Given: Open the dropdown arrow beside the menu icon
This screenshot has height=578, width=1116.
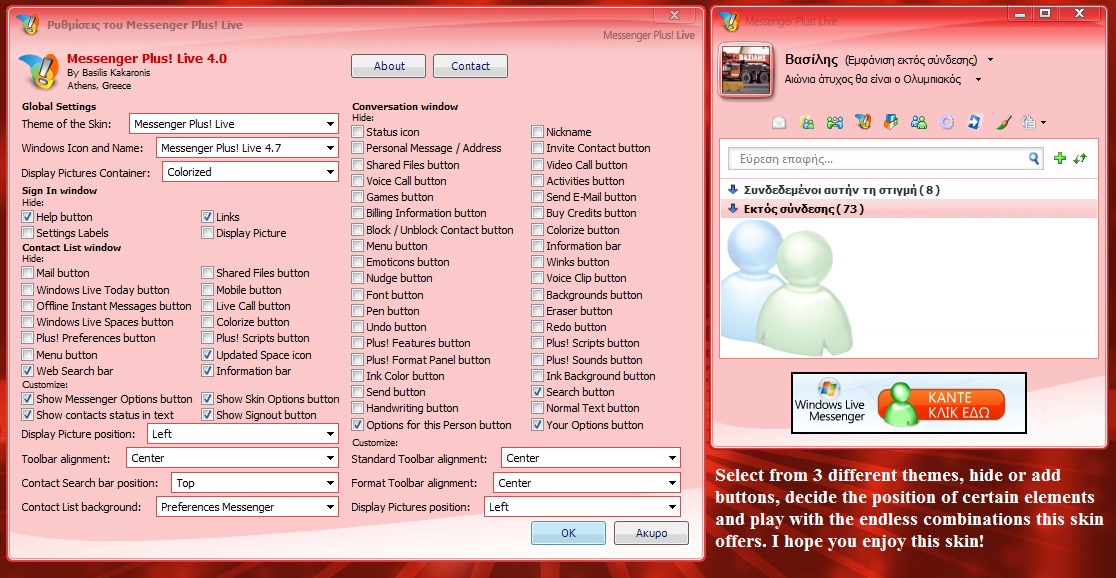Looking at the screenshot, I should [x=1043, y=123].
